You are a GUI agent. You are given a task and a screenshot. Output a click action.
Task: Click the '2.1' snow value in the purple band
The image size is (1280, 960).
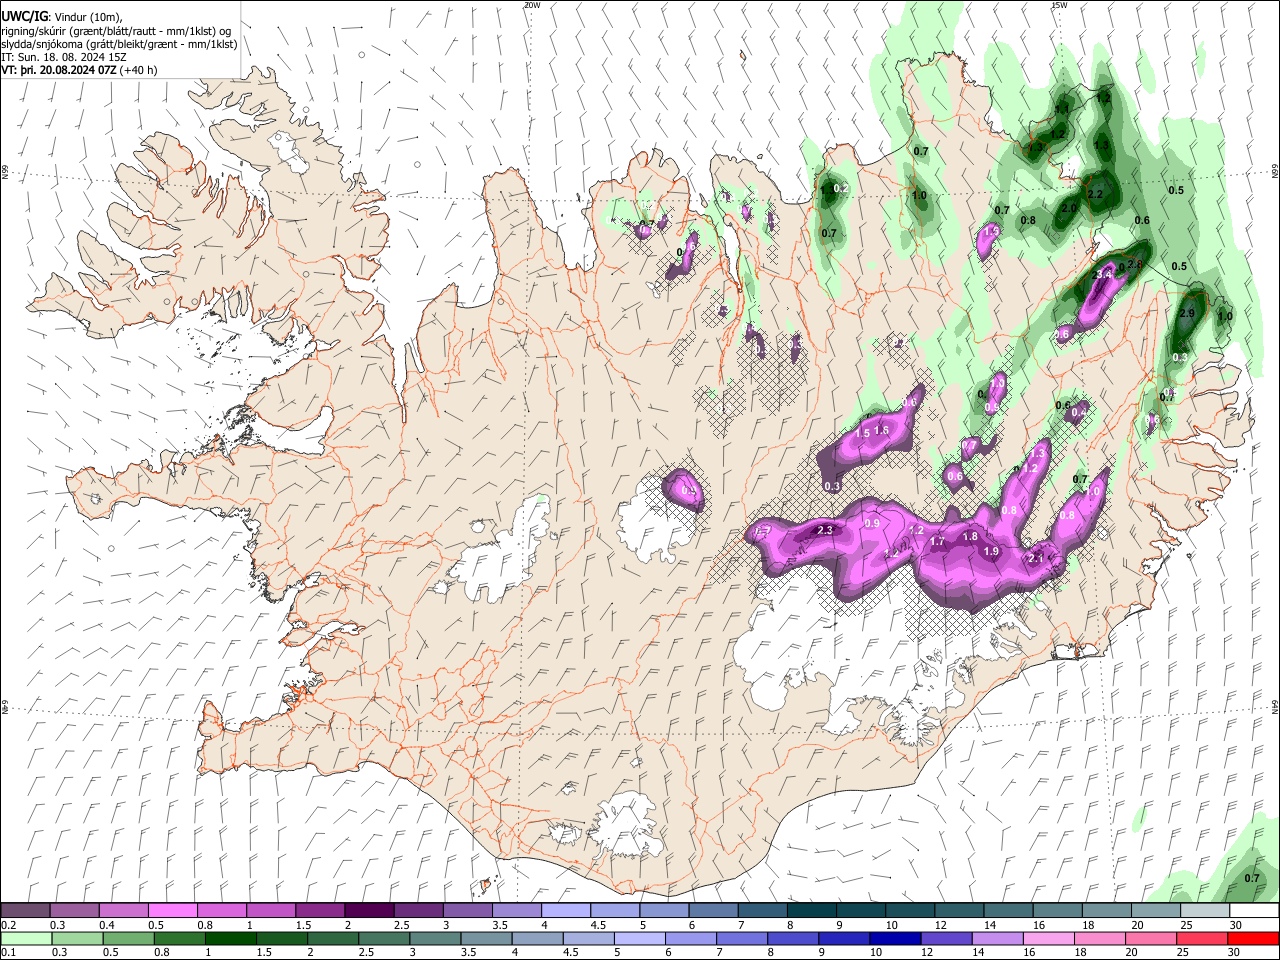(1037, 558)
